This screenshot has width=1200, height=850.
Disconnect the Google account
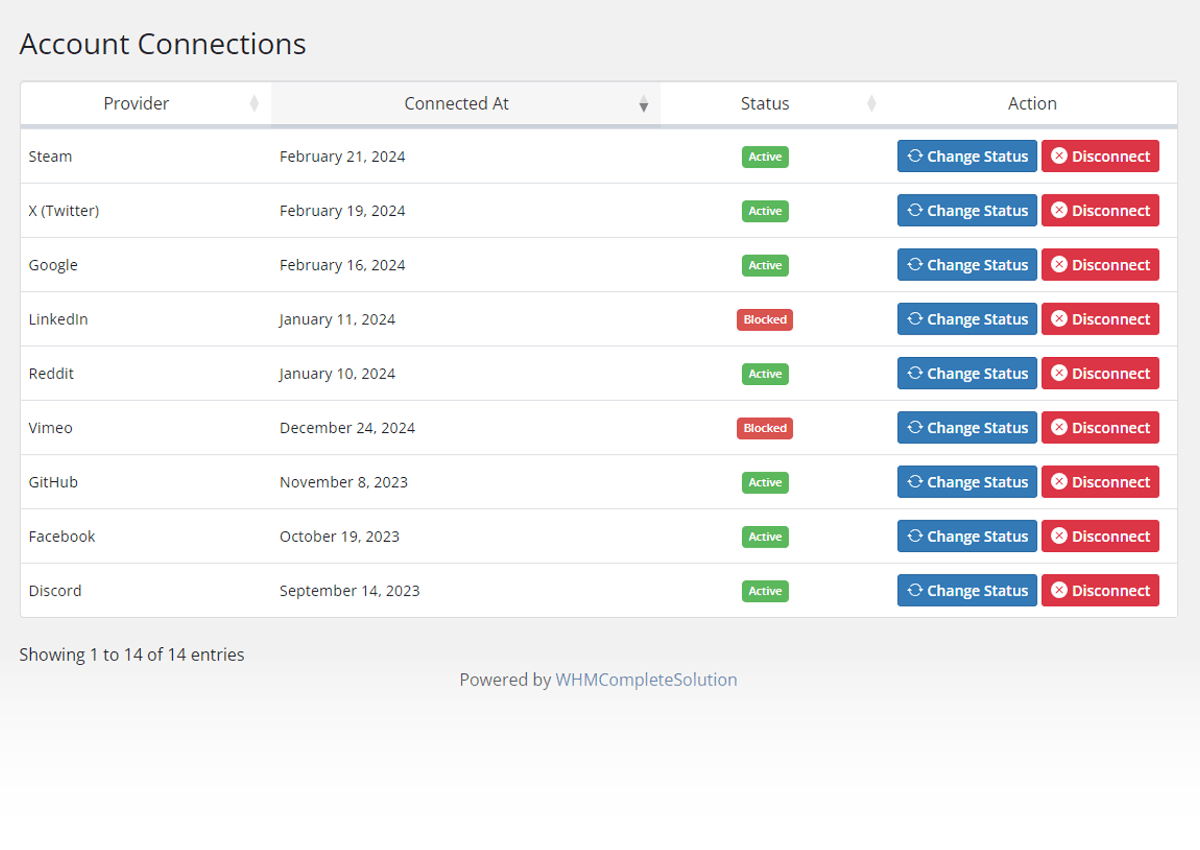point(1100,265)
